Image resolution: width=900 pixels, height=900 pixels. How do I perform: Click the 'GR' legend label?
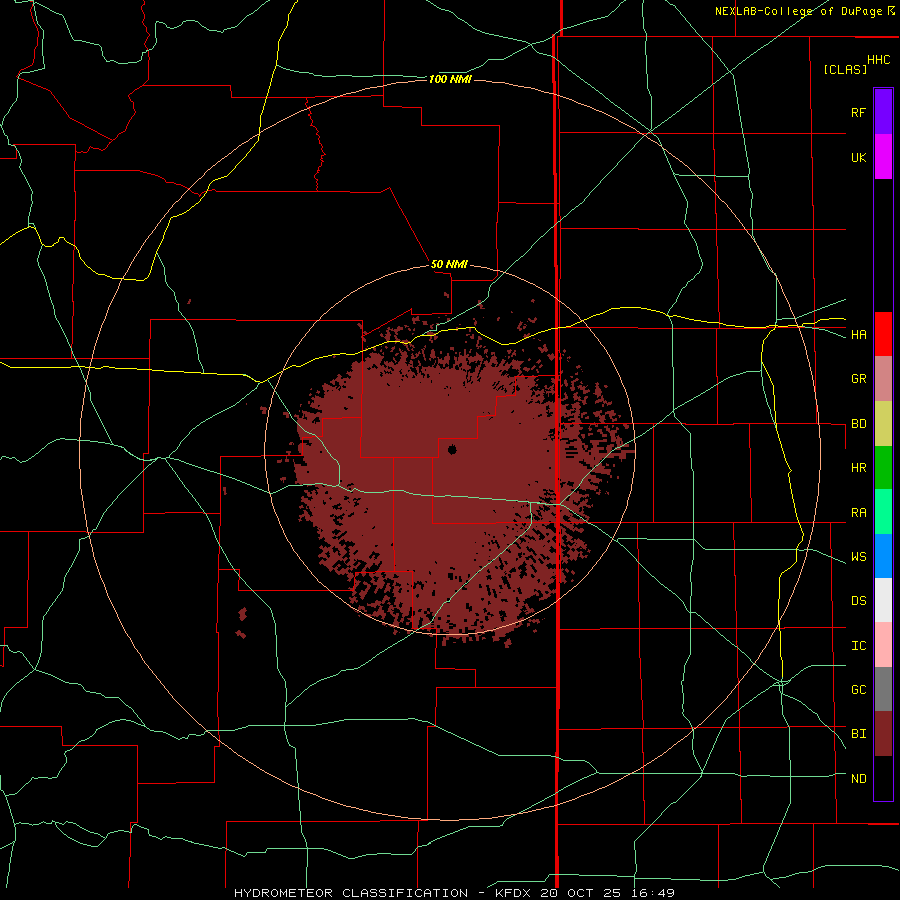858,379
